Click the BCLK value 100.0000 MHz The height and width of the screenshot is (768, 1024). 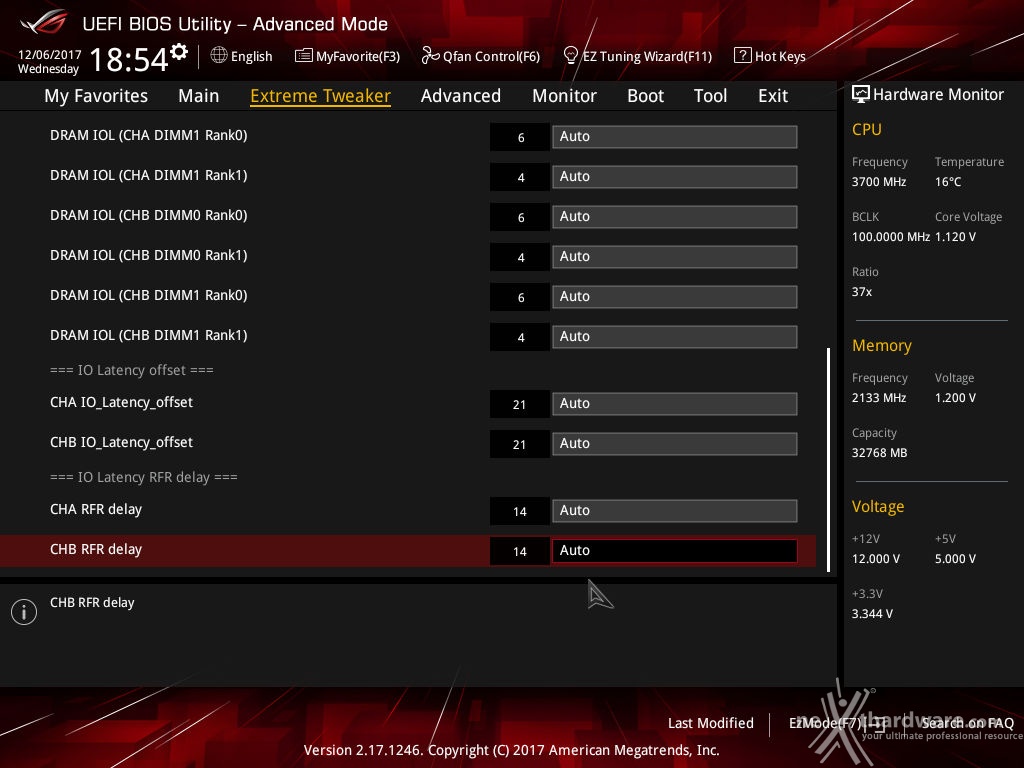(891, 237)
